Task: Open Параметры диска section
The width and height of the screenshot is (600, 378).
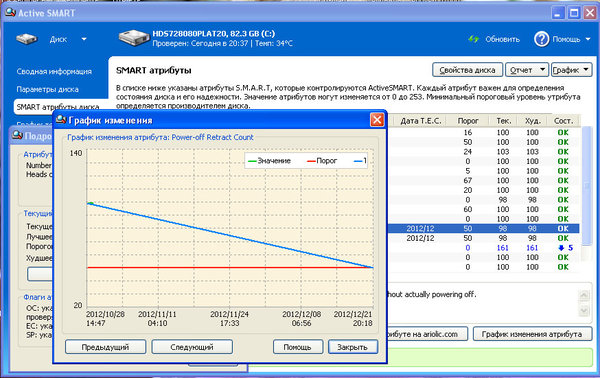Action: tap(47, 89)
